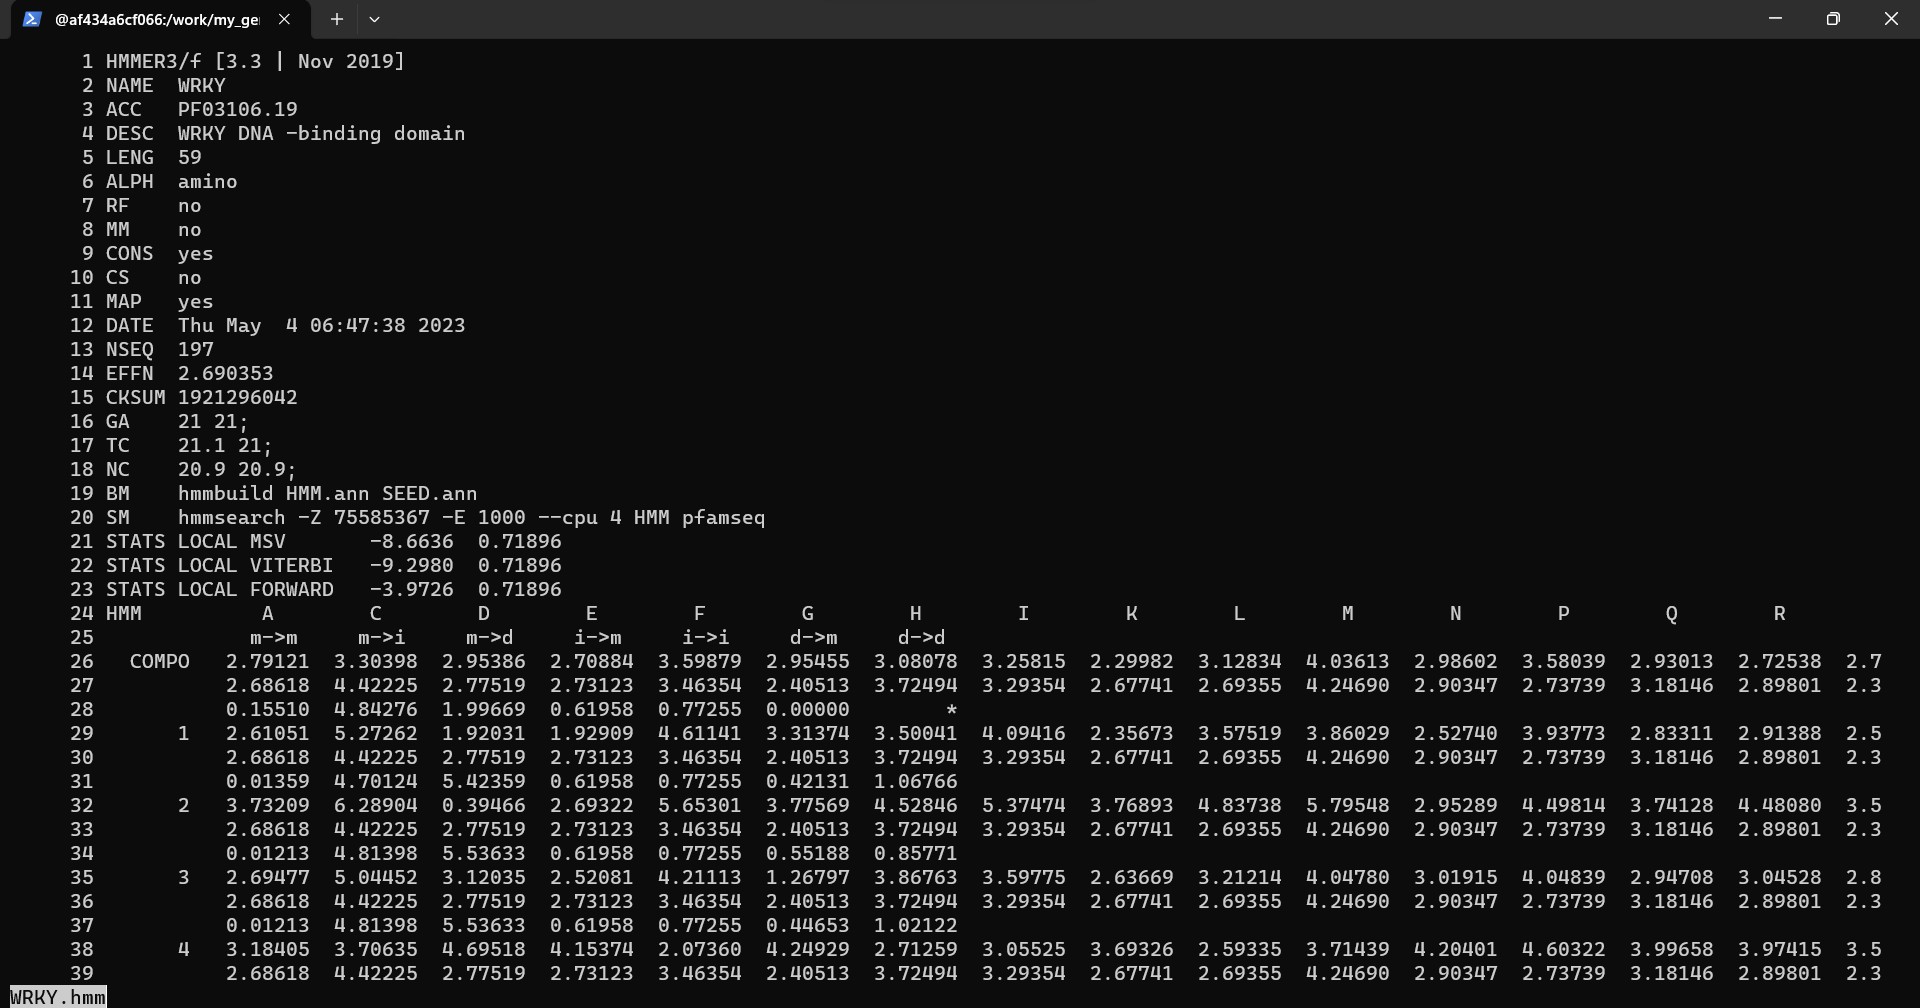Click the 'HMM' header label on line 24
This screenshot has width=1920, height=1008.
123,613
